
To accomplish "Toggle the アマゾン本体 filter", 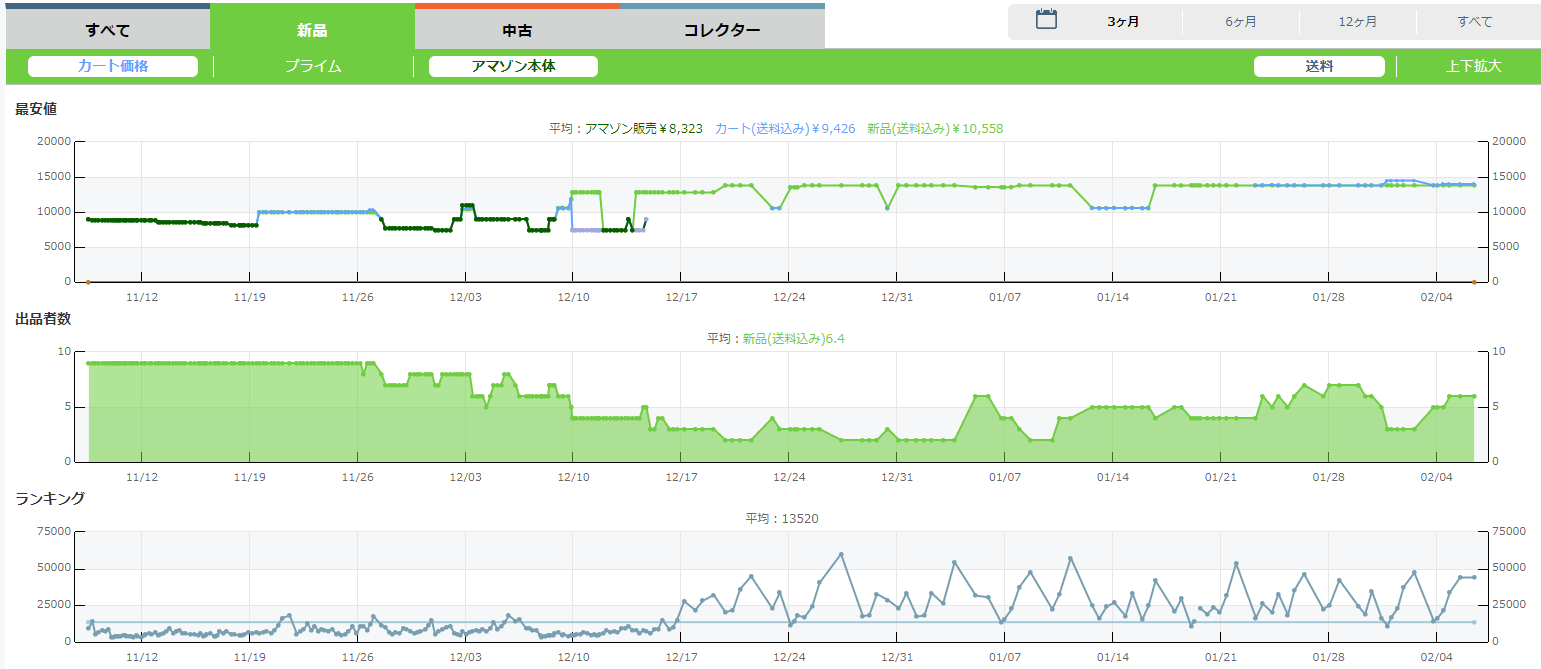I will [513, 67].
